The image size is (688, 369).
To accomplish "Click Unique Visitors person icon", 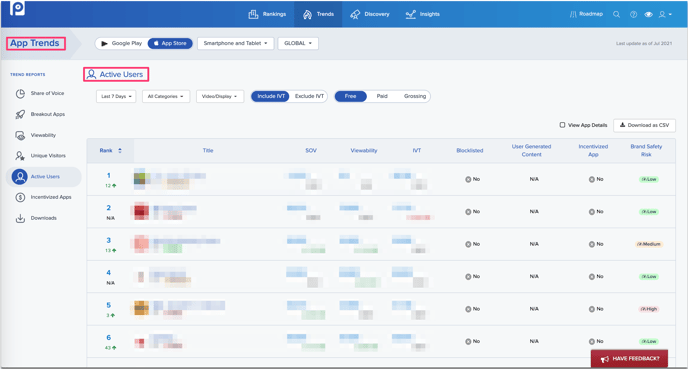I will pos(20,156).
